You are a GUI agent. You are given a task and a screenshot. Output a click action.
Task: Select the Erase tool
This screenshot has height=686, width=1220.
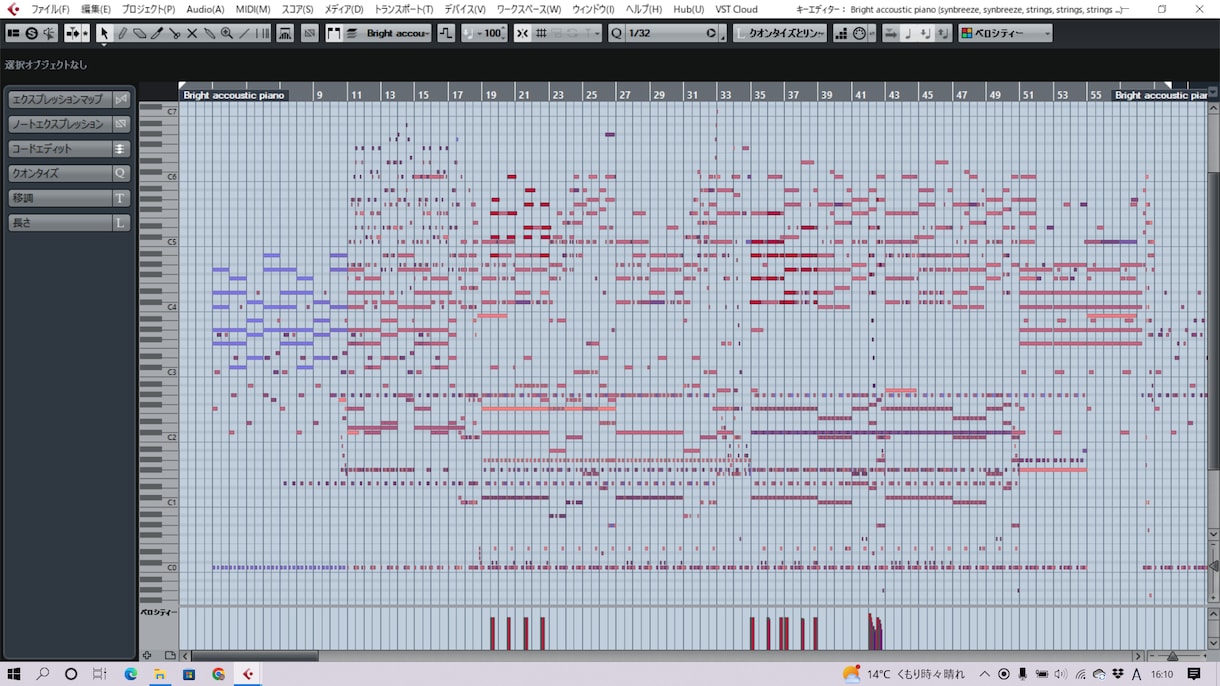pos(139,33)
